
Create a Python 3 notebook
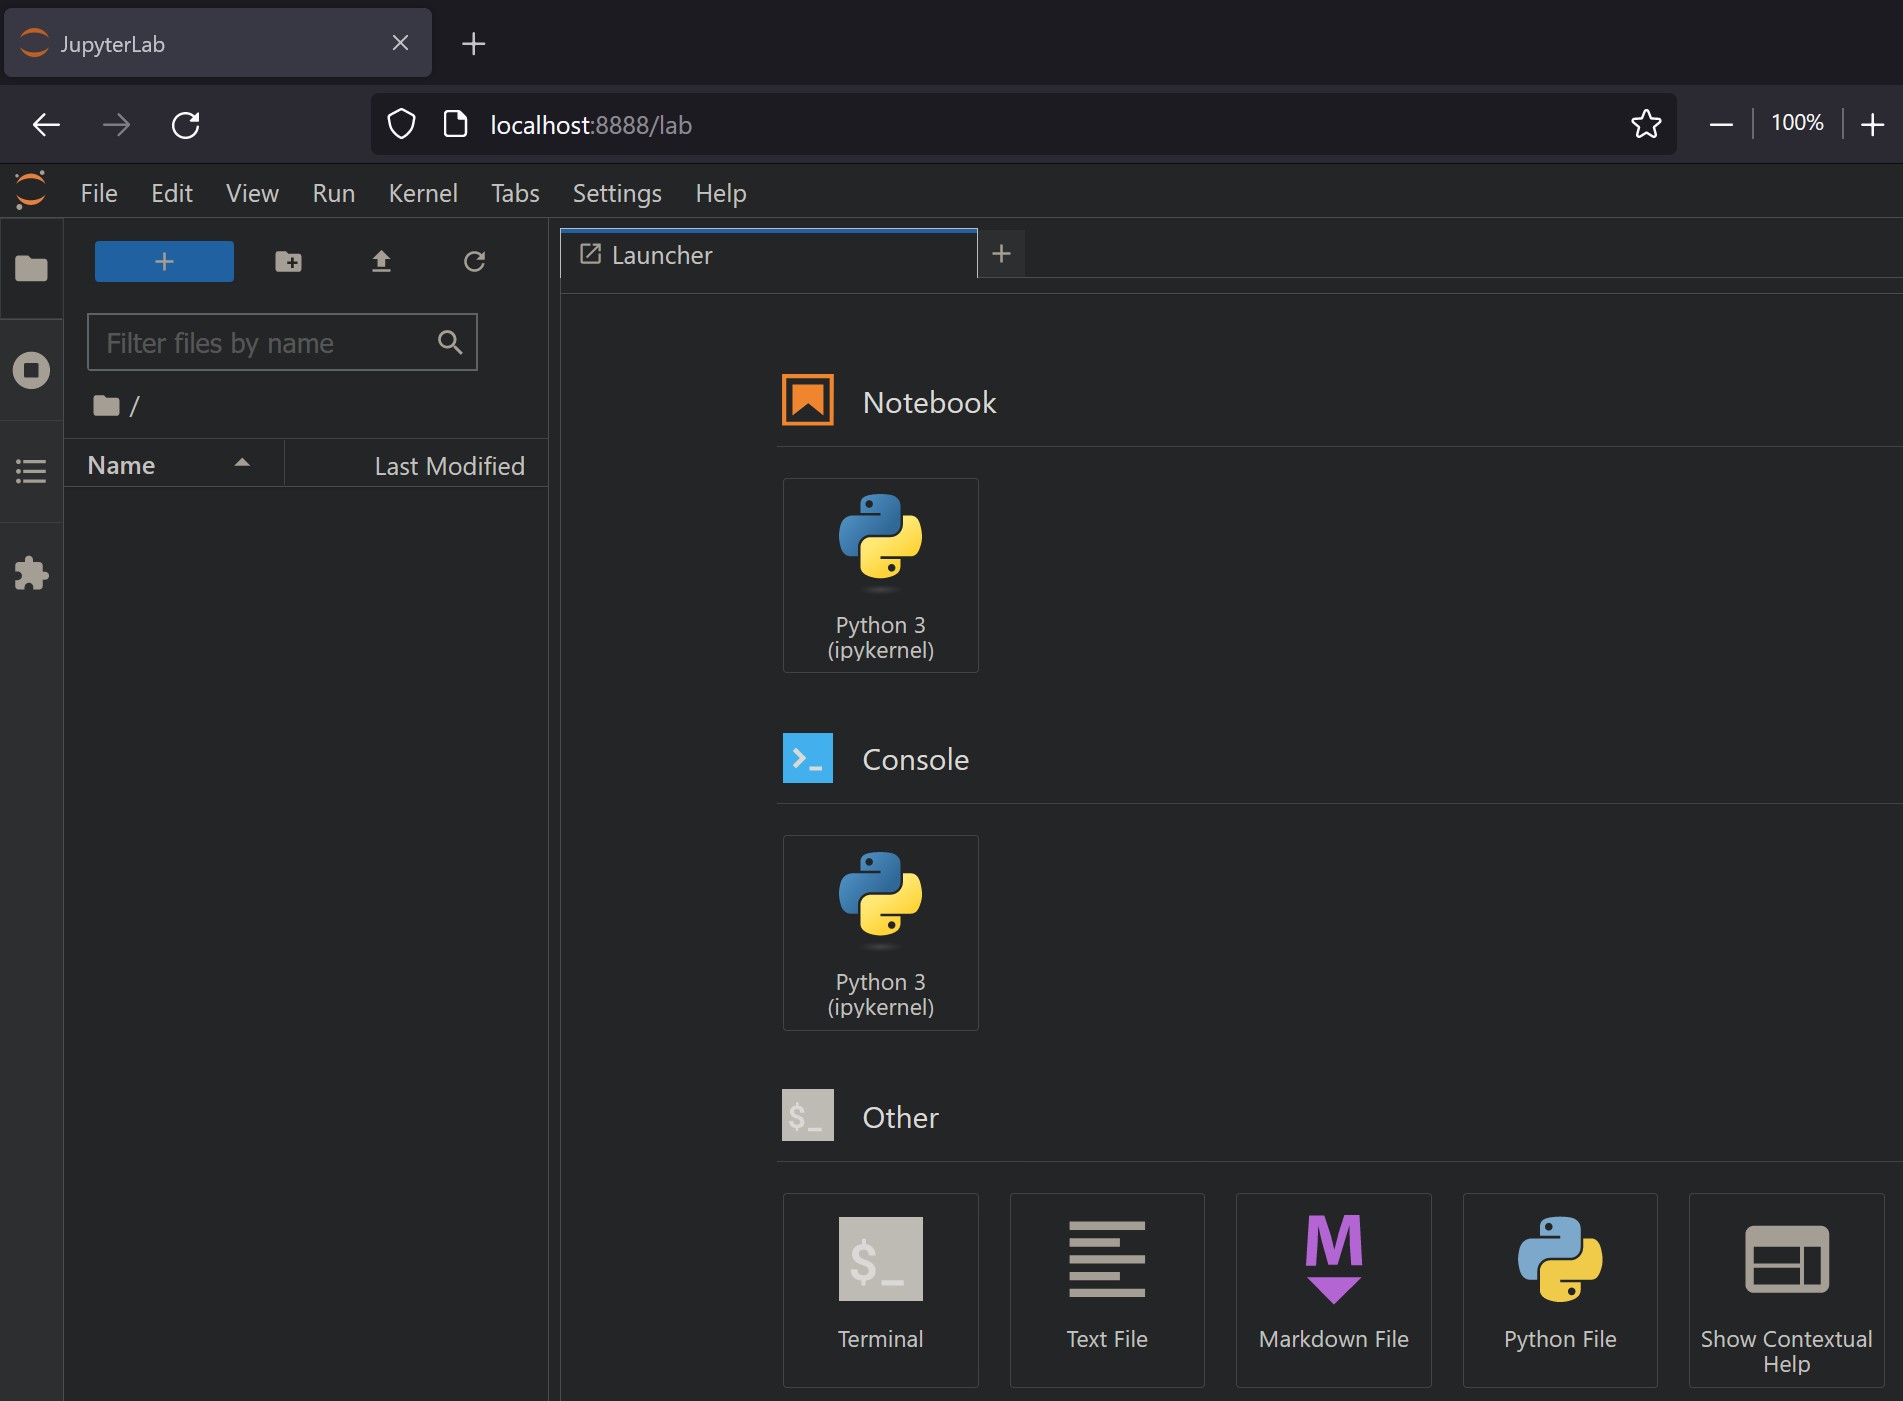coord(880,575)
